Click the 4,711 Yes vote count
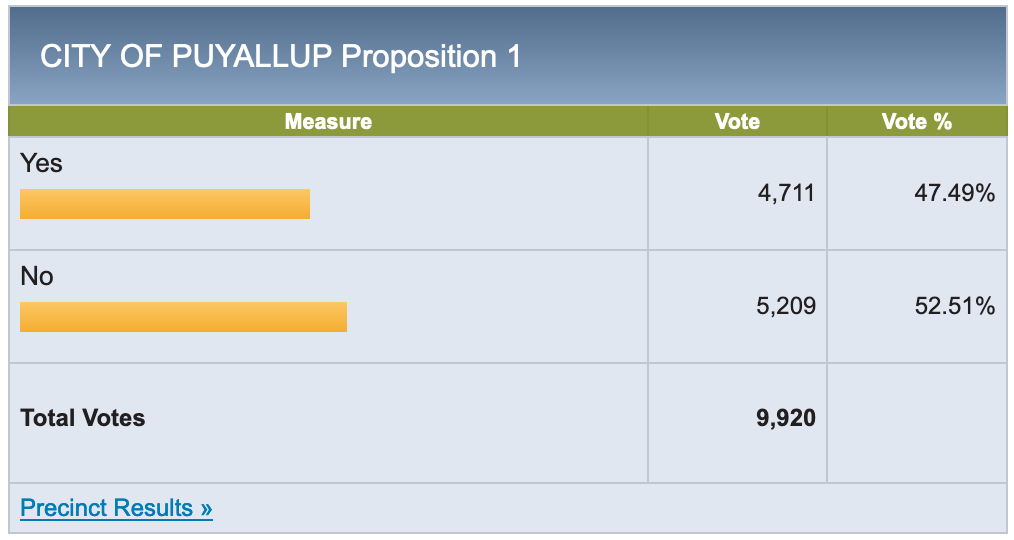Image resolution: width=1014 pixels, height=540 pixels. [786, 194]
